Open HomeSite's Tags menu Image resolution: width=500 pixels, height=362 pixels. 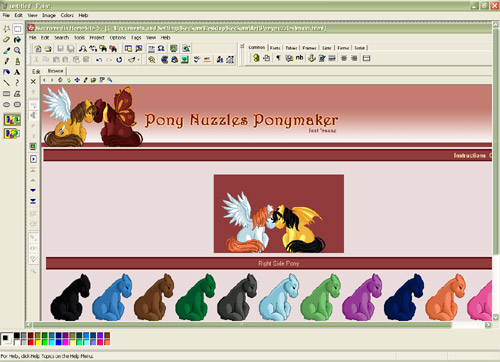coord(136,38)
